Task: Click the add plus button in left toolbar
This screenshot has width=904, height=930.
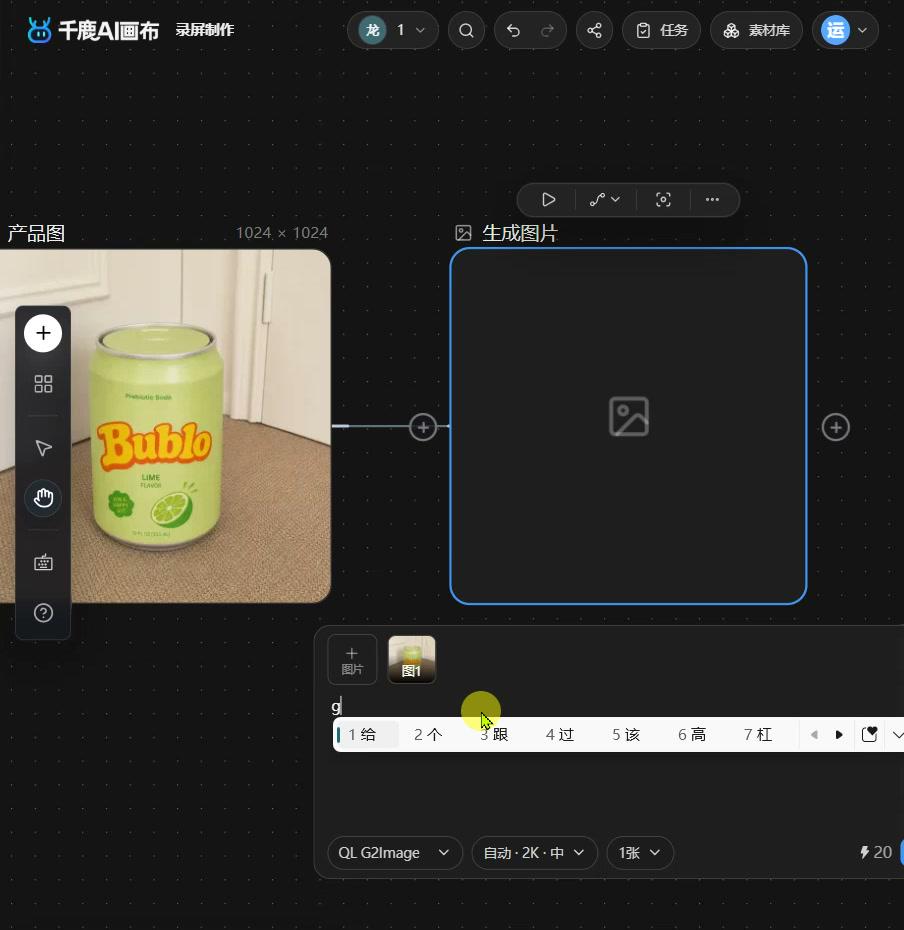Action: (x=43, y=333)
